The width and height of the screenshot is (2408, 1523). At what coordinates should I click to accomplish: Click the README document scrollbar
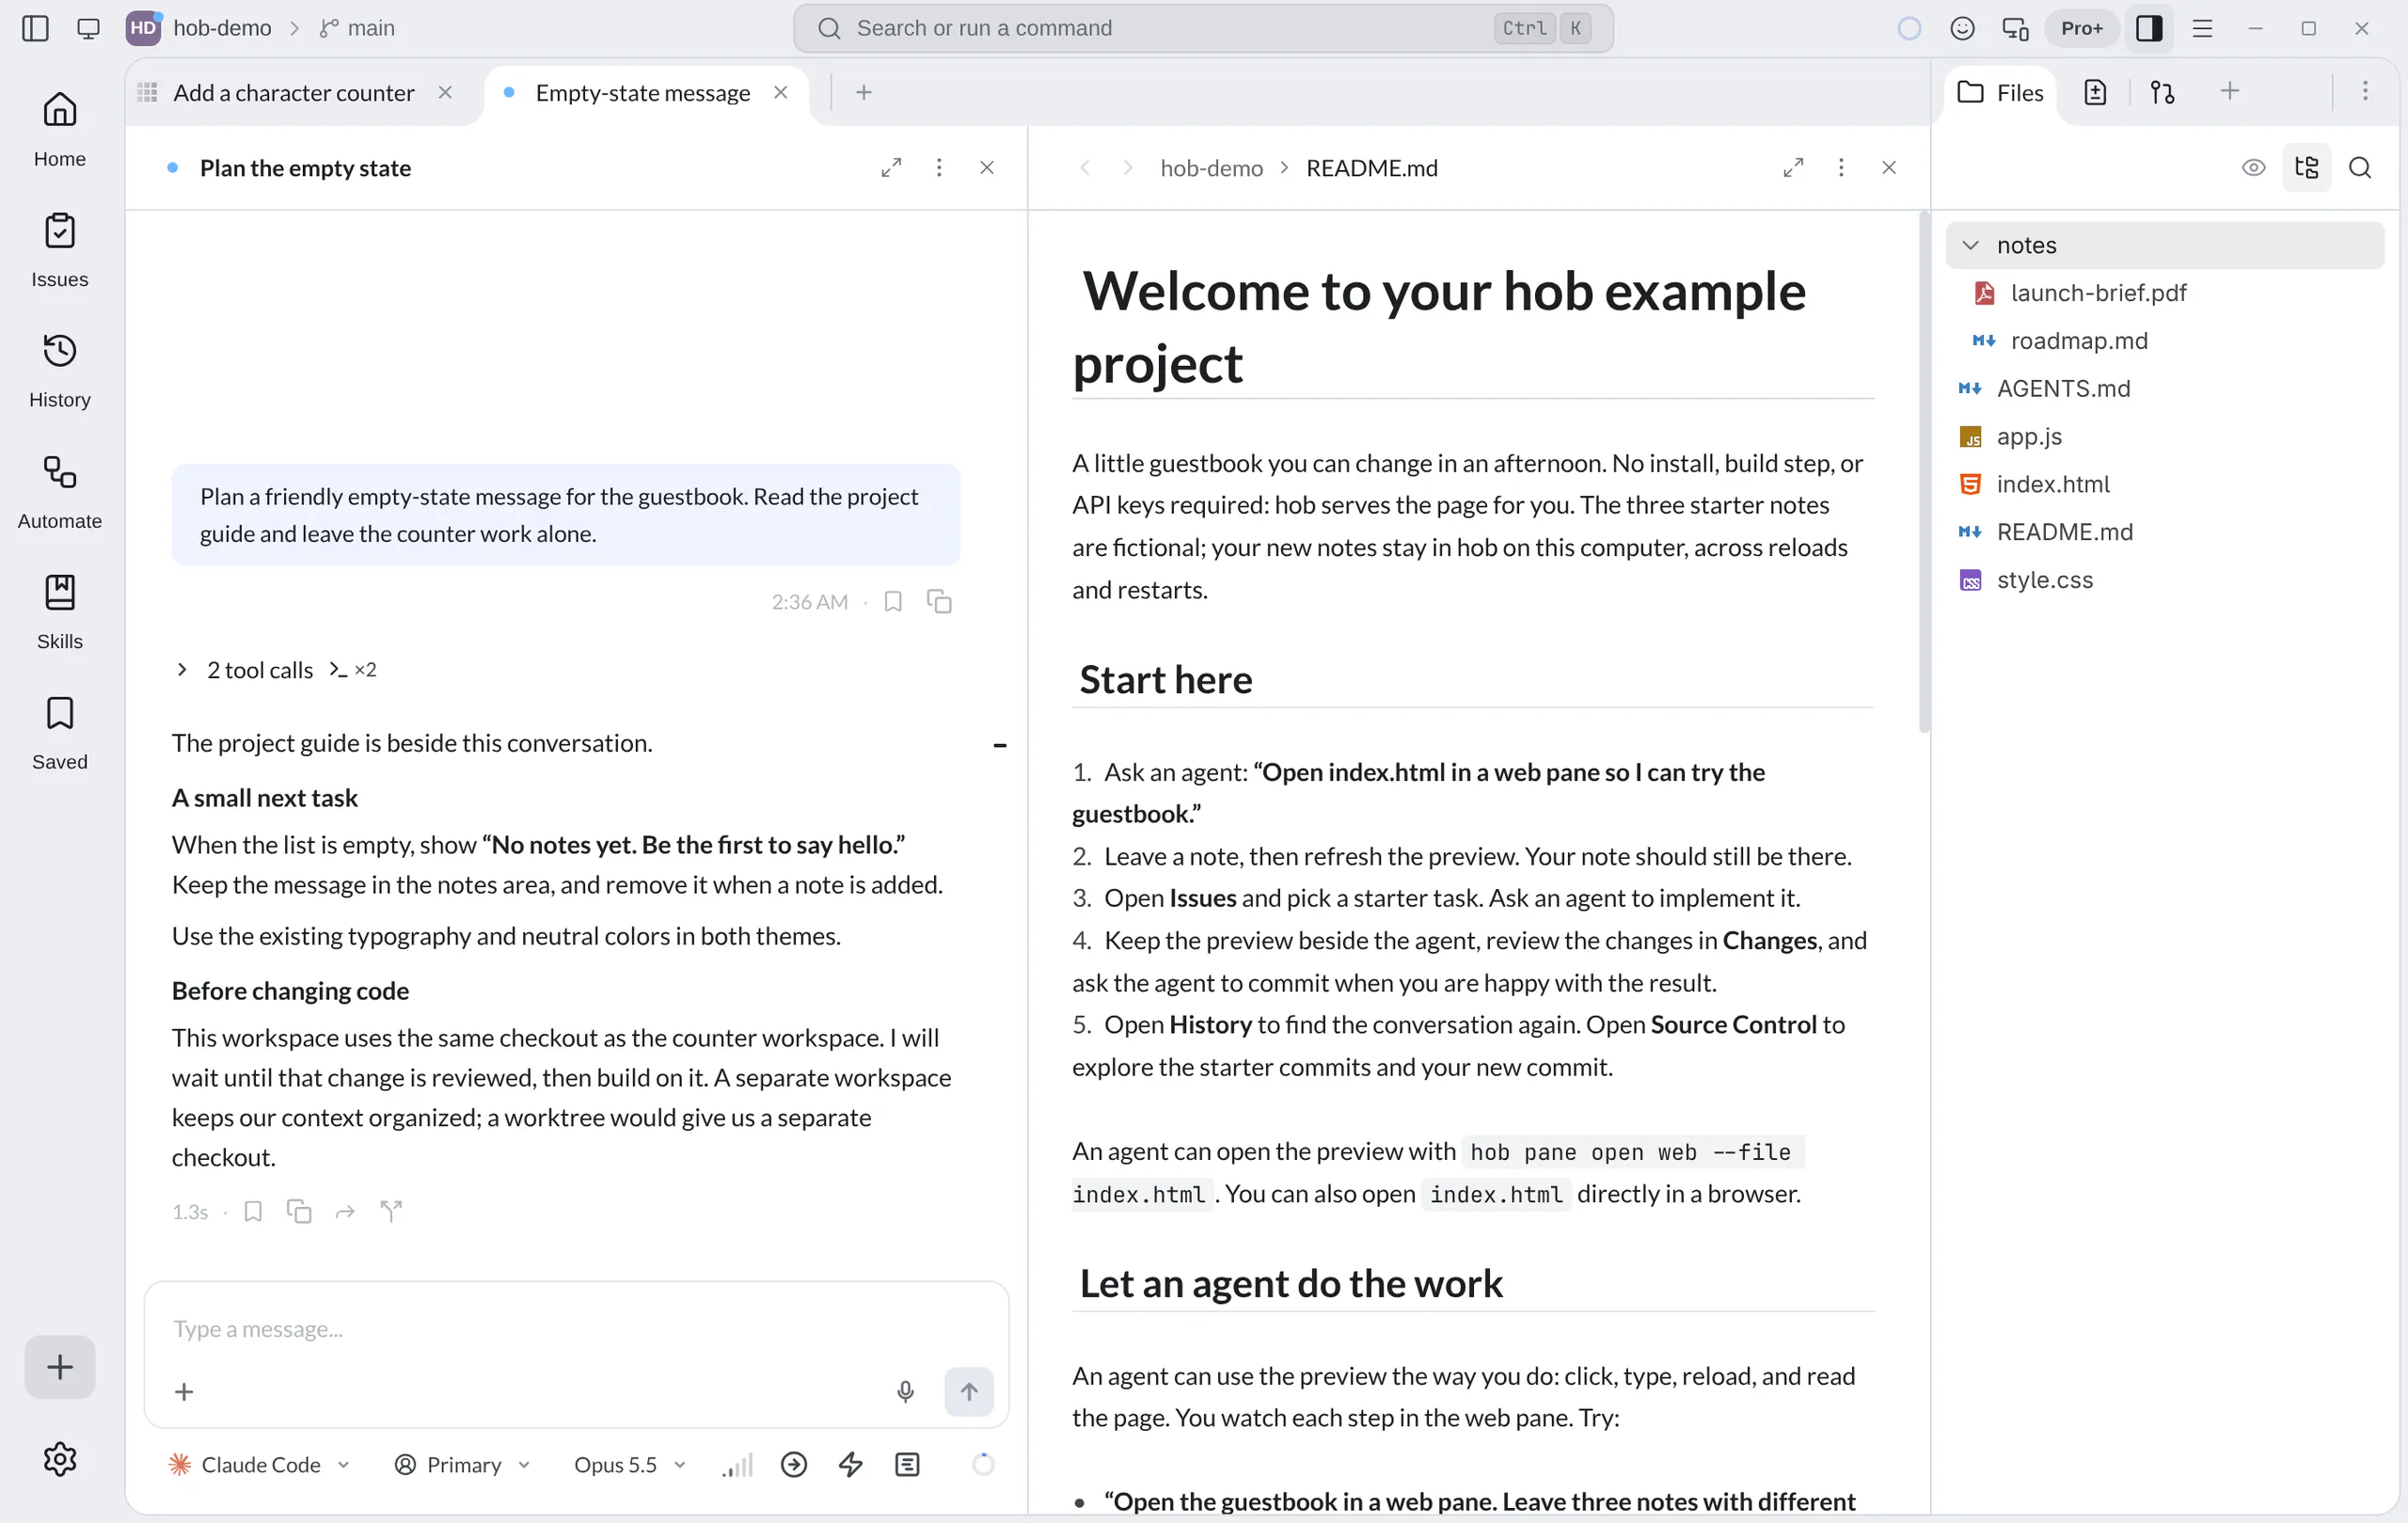1923,472
